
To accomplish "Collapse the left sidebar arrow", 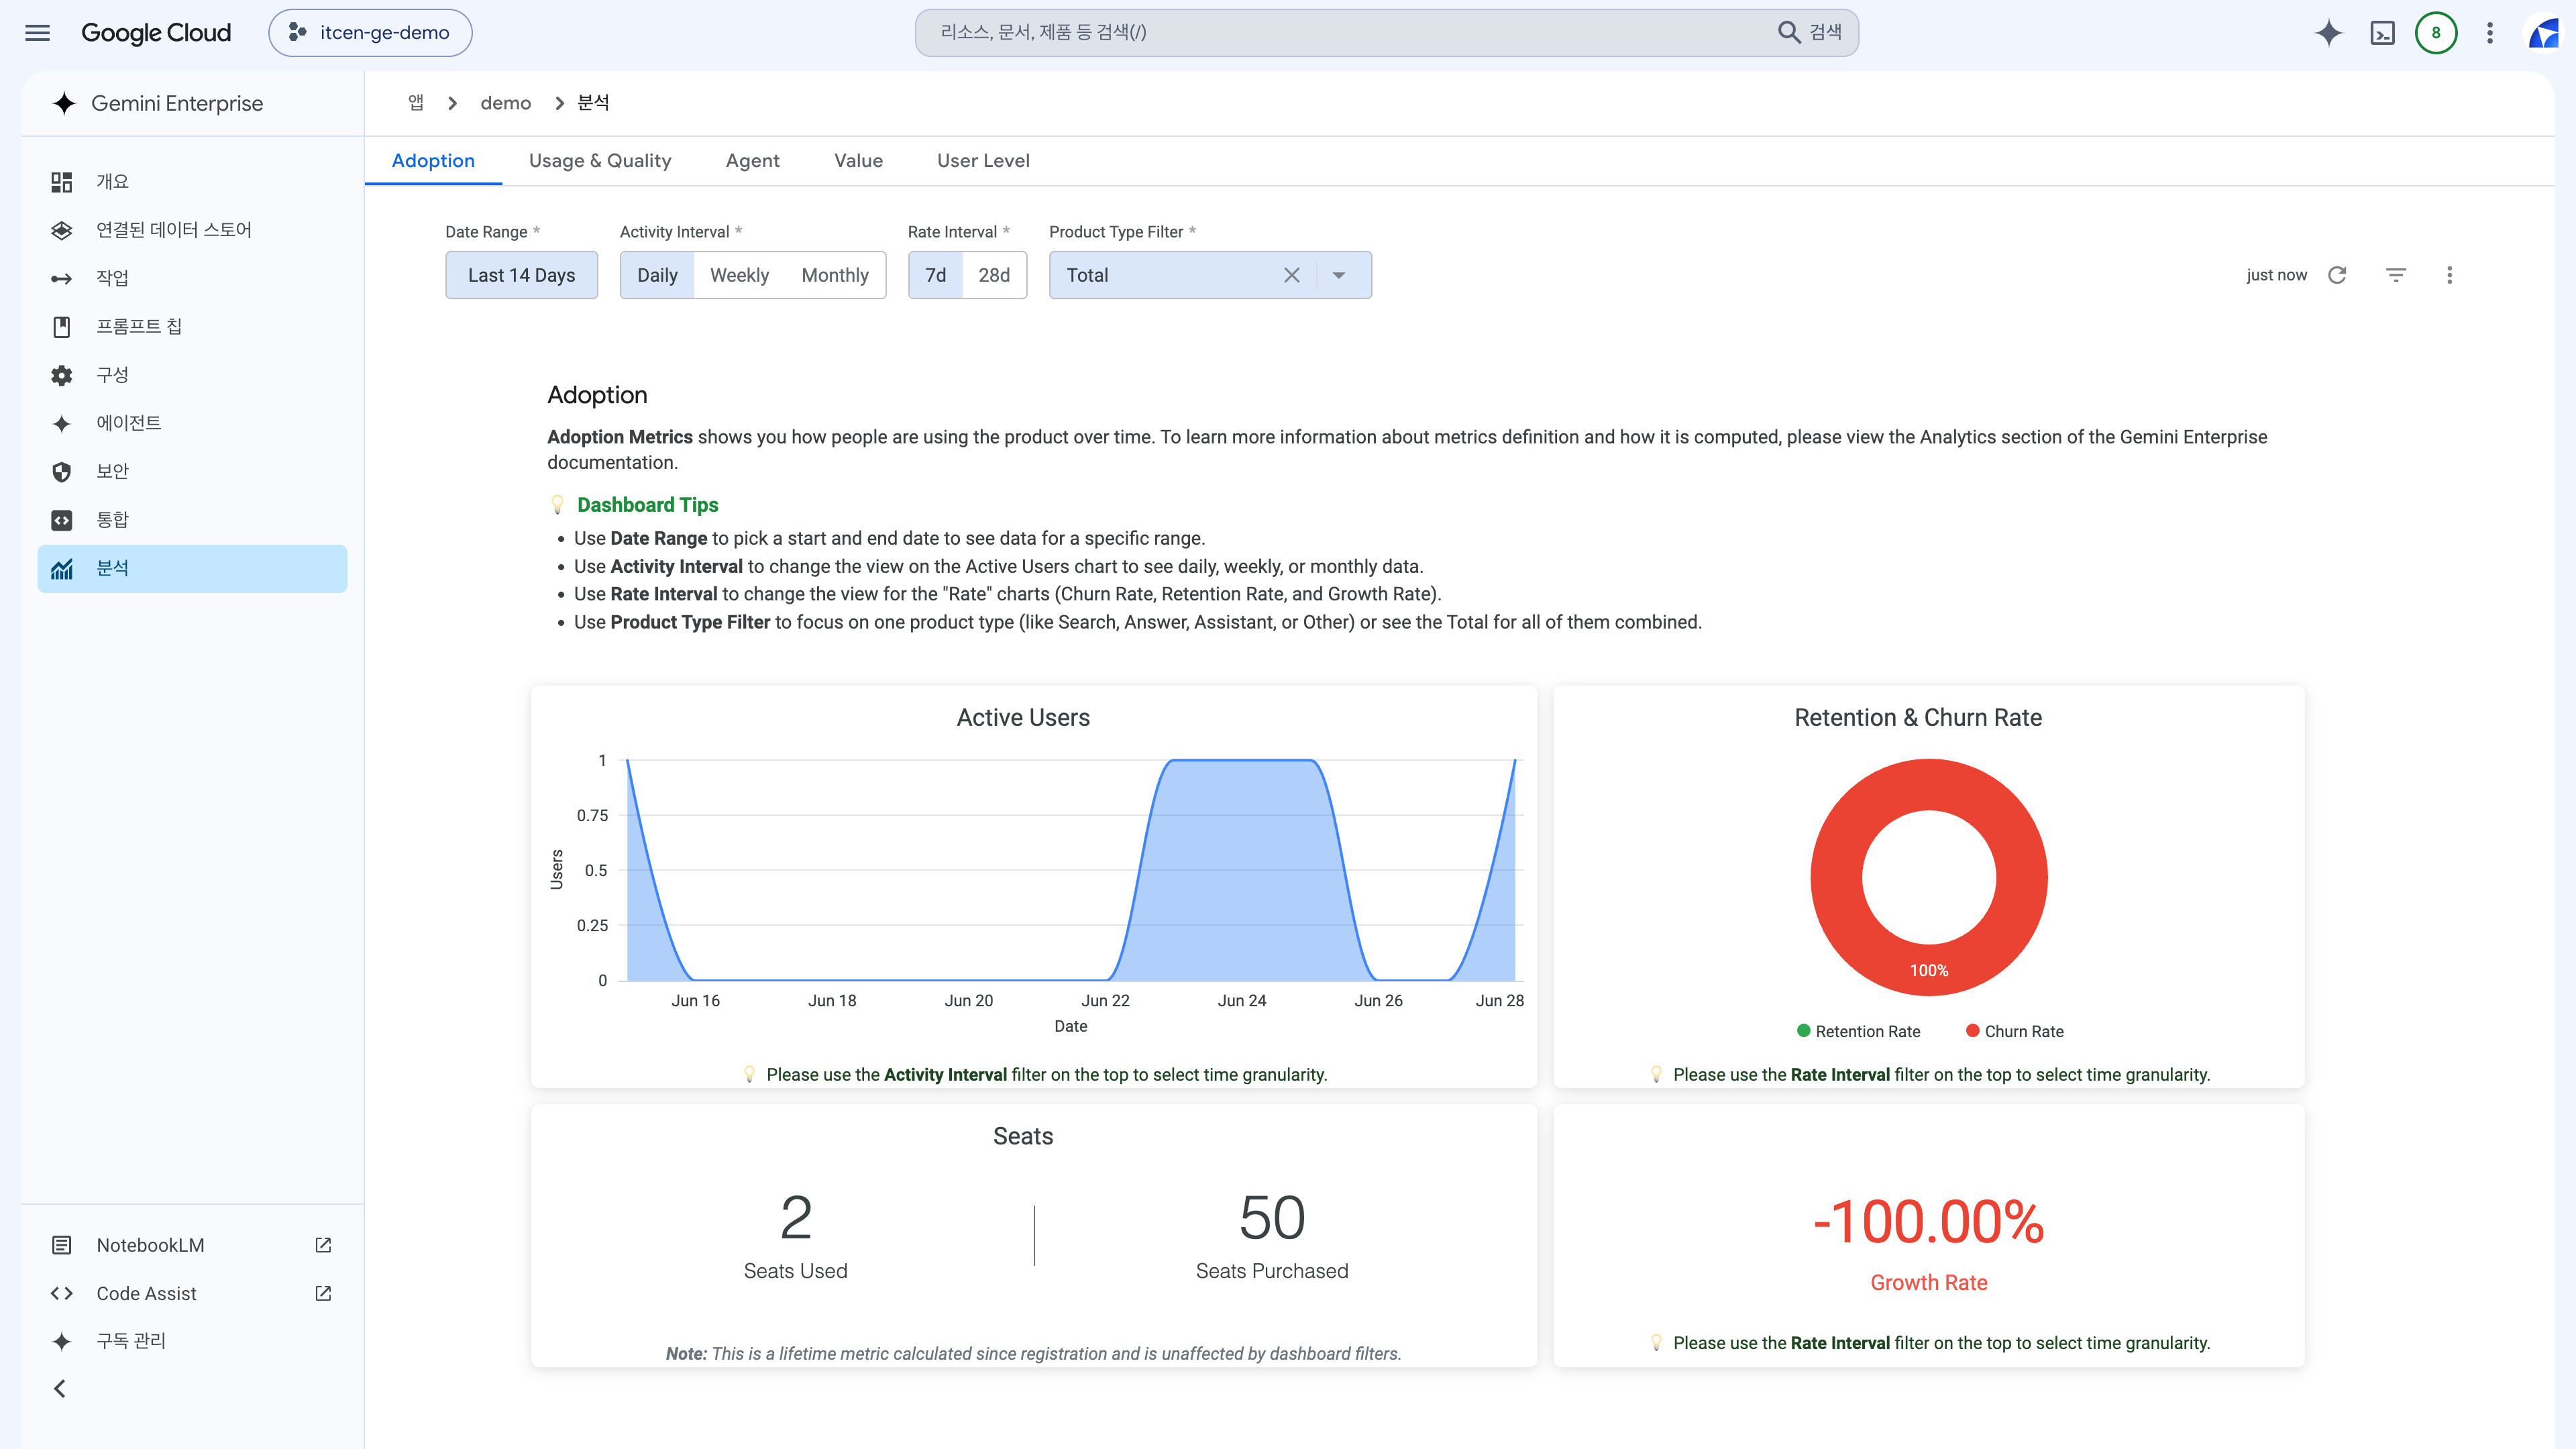I will click(x=60, y=1388).
